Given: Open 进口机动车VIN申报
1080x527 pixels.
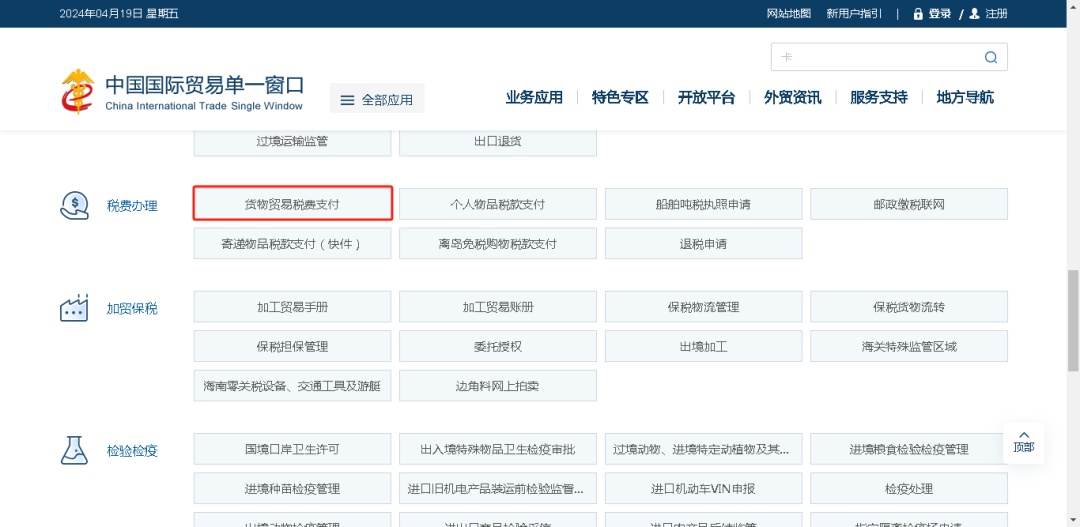Looking at the screenshot, I should tap(703, 488).
